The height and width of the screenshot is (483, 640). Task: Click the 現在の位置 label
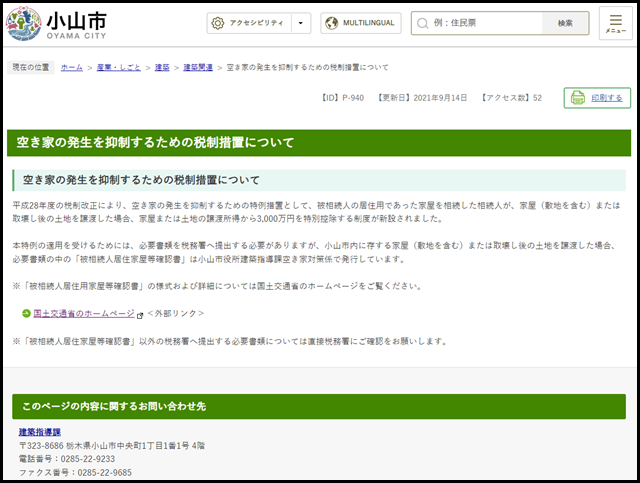(x=31, y=67)
